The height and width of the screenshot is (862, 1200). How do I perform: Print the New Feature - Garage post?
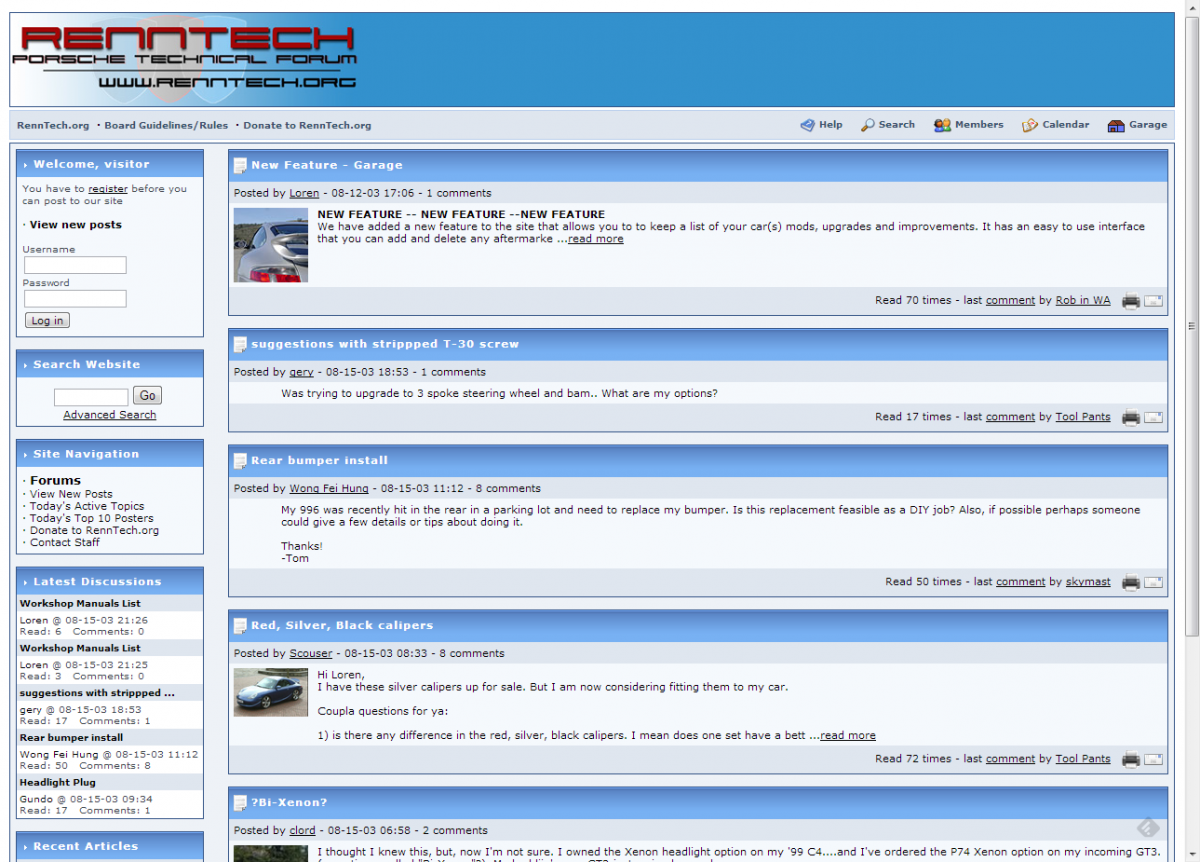(1130, 301)
